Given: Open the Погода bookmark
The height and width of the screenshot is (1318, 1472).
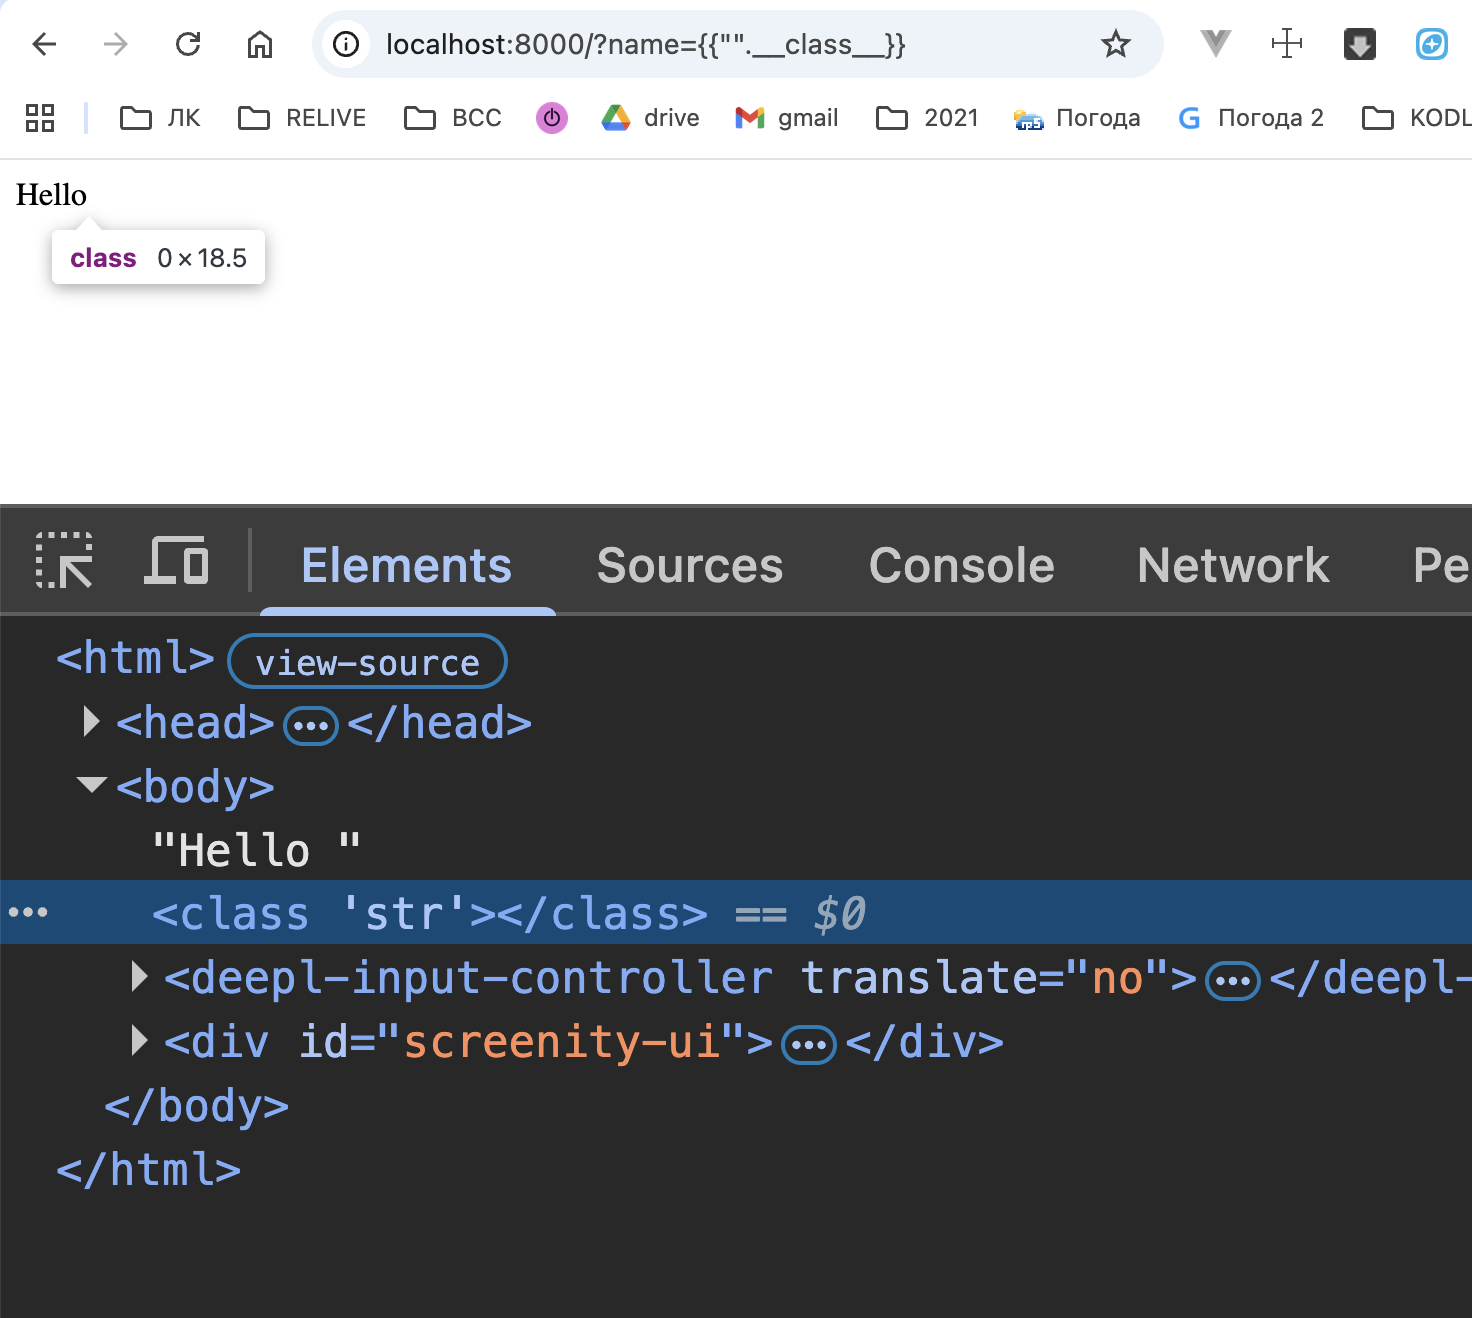Looking at the screenshot, I should coord(1076,118).
